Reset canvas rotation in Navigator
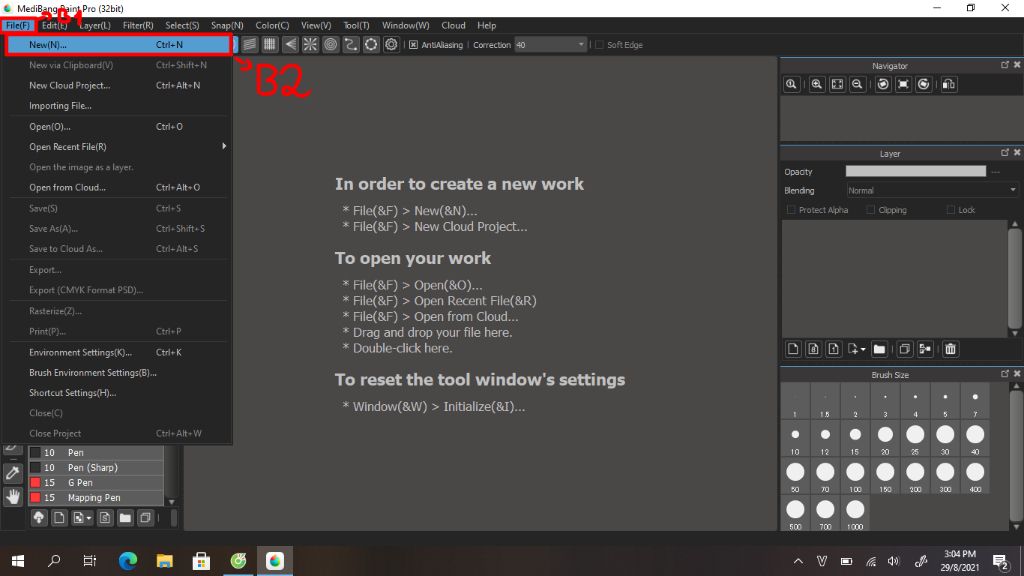This screenshot has height=576, width=1024. (903, 84)
